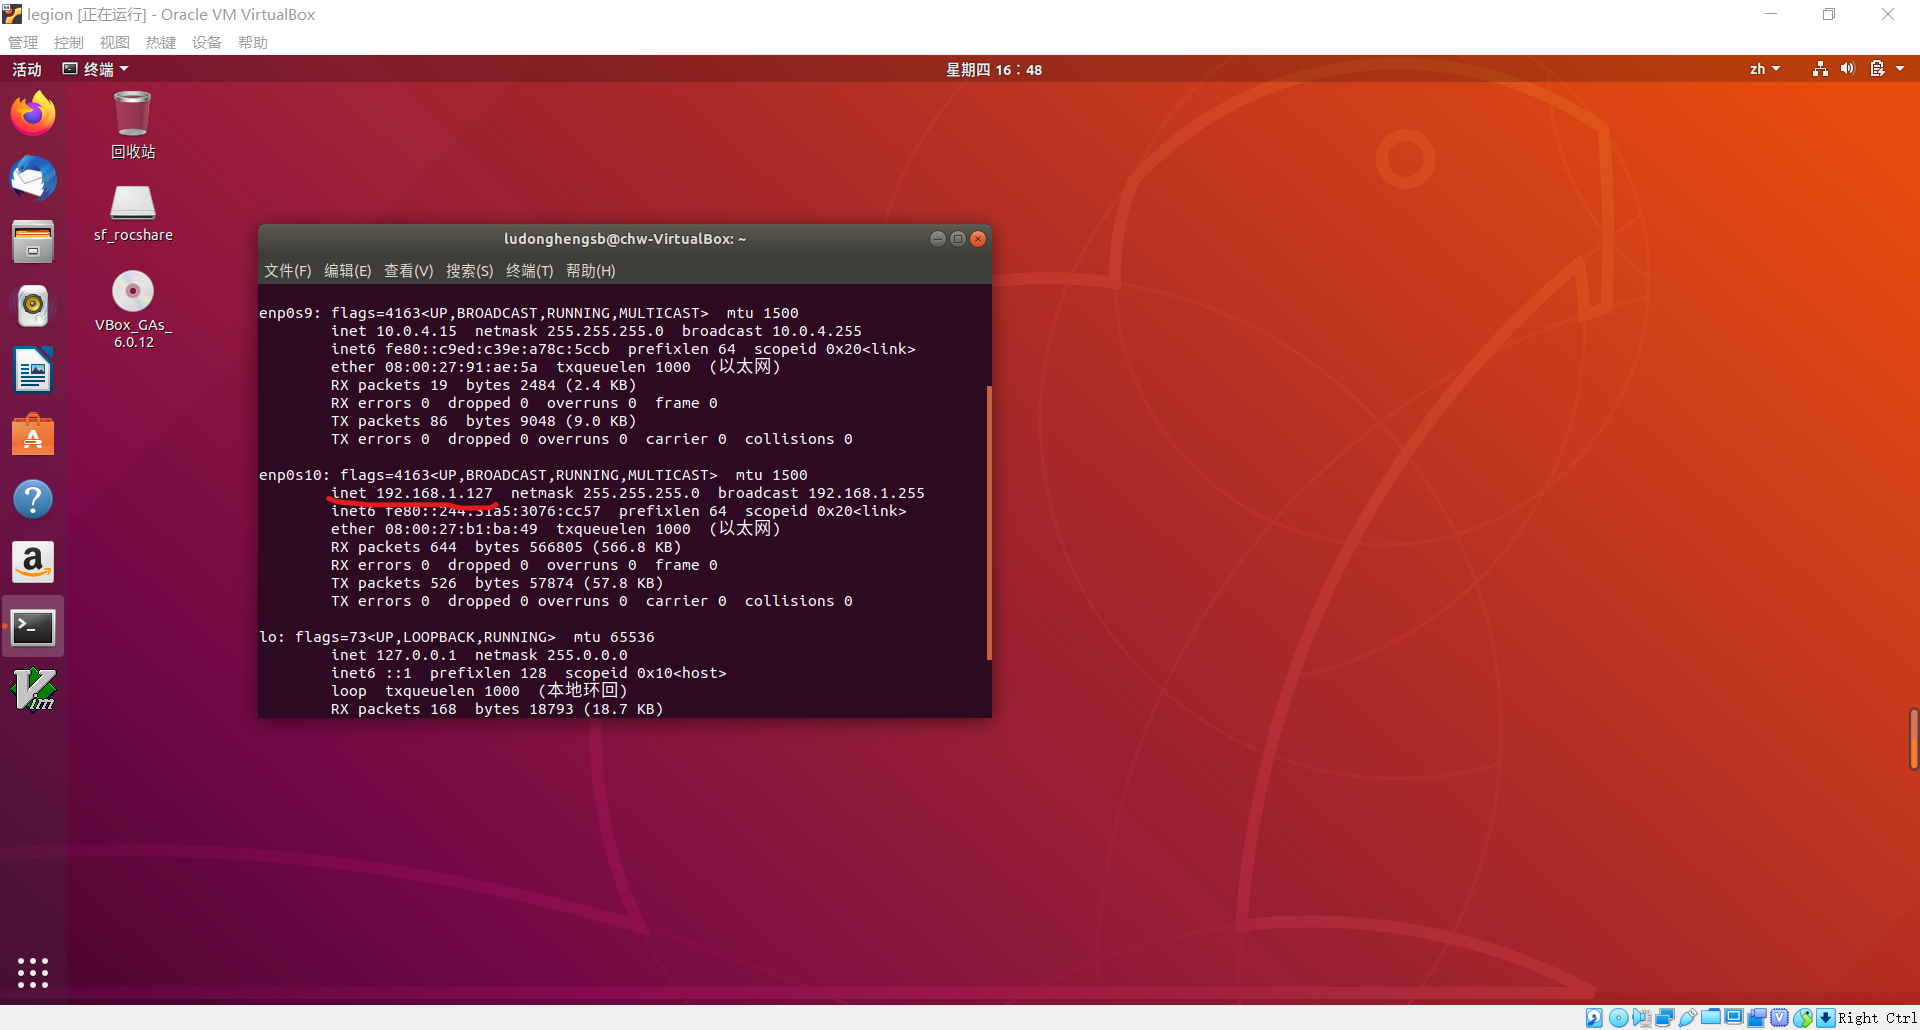Image resolution: width=1920 pixels, height=1030 pixels.
Task: Show applications grid at dock bottom
Action: pos(33,972)
